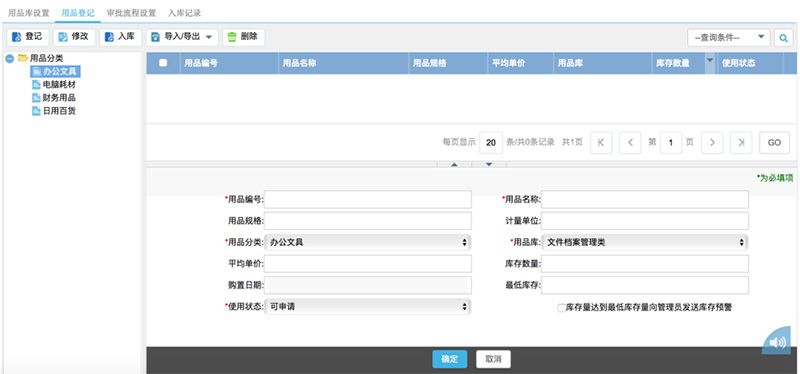This screenshot has width=800, height=374.
Task: Click the 取消 cancel button
Action: [493, 359]
